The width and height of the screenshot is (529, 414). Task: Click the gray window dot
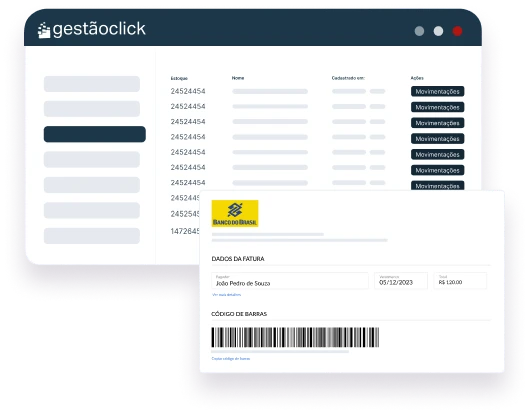click(419, 31)
